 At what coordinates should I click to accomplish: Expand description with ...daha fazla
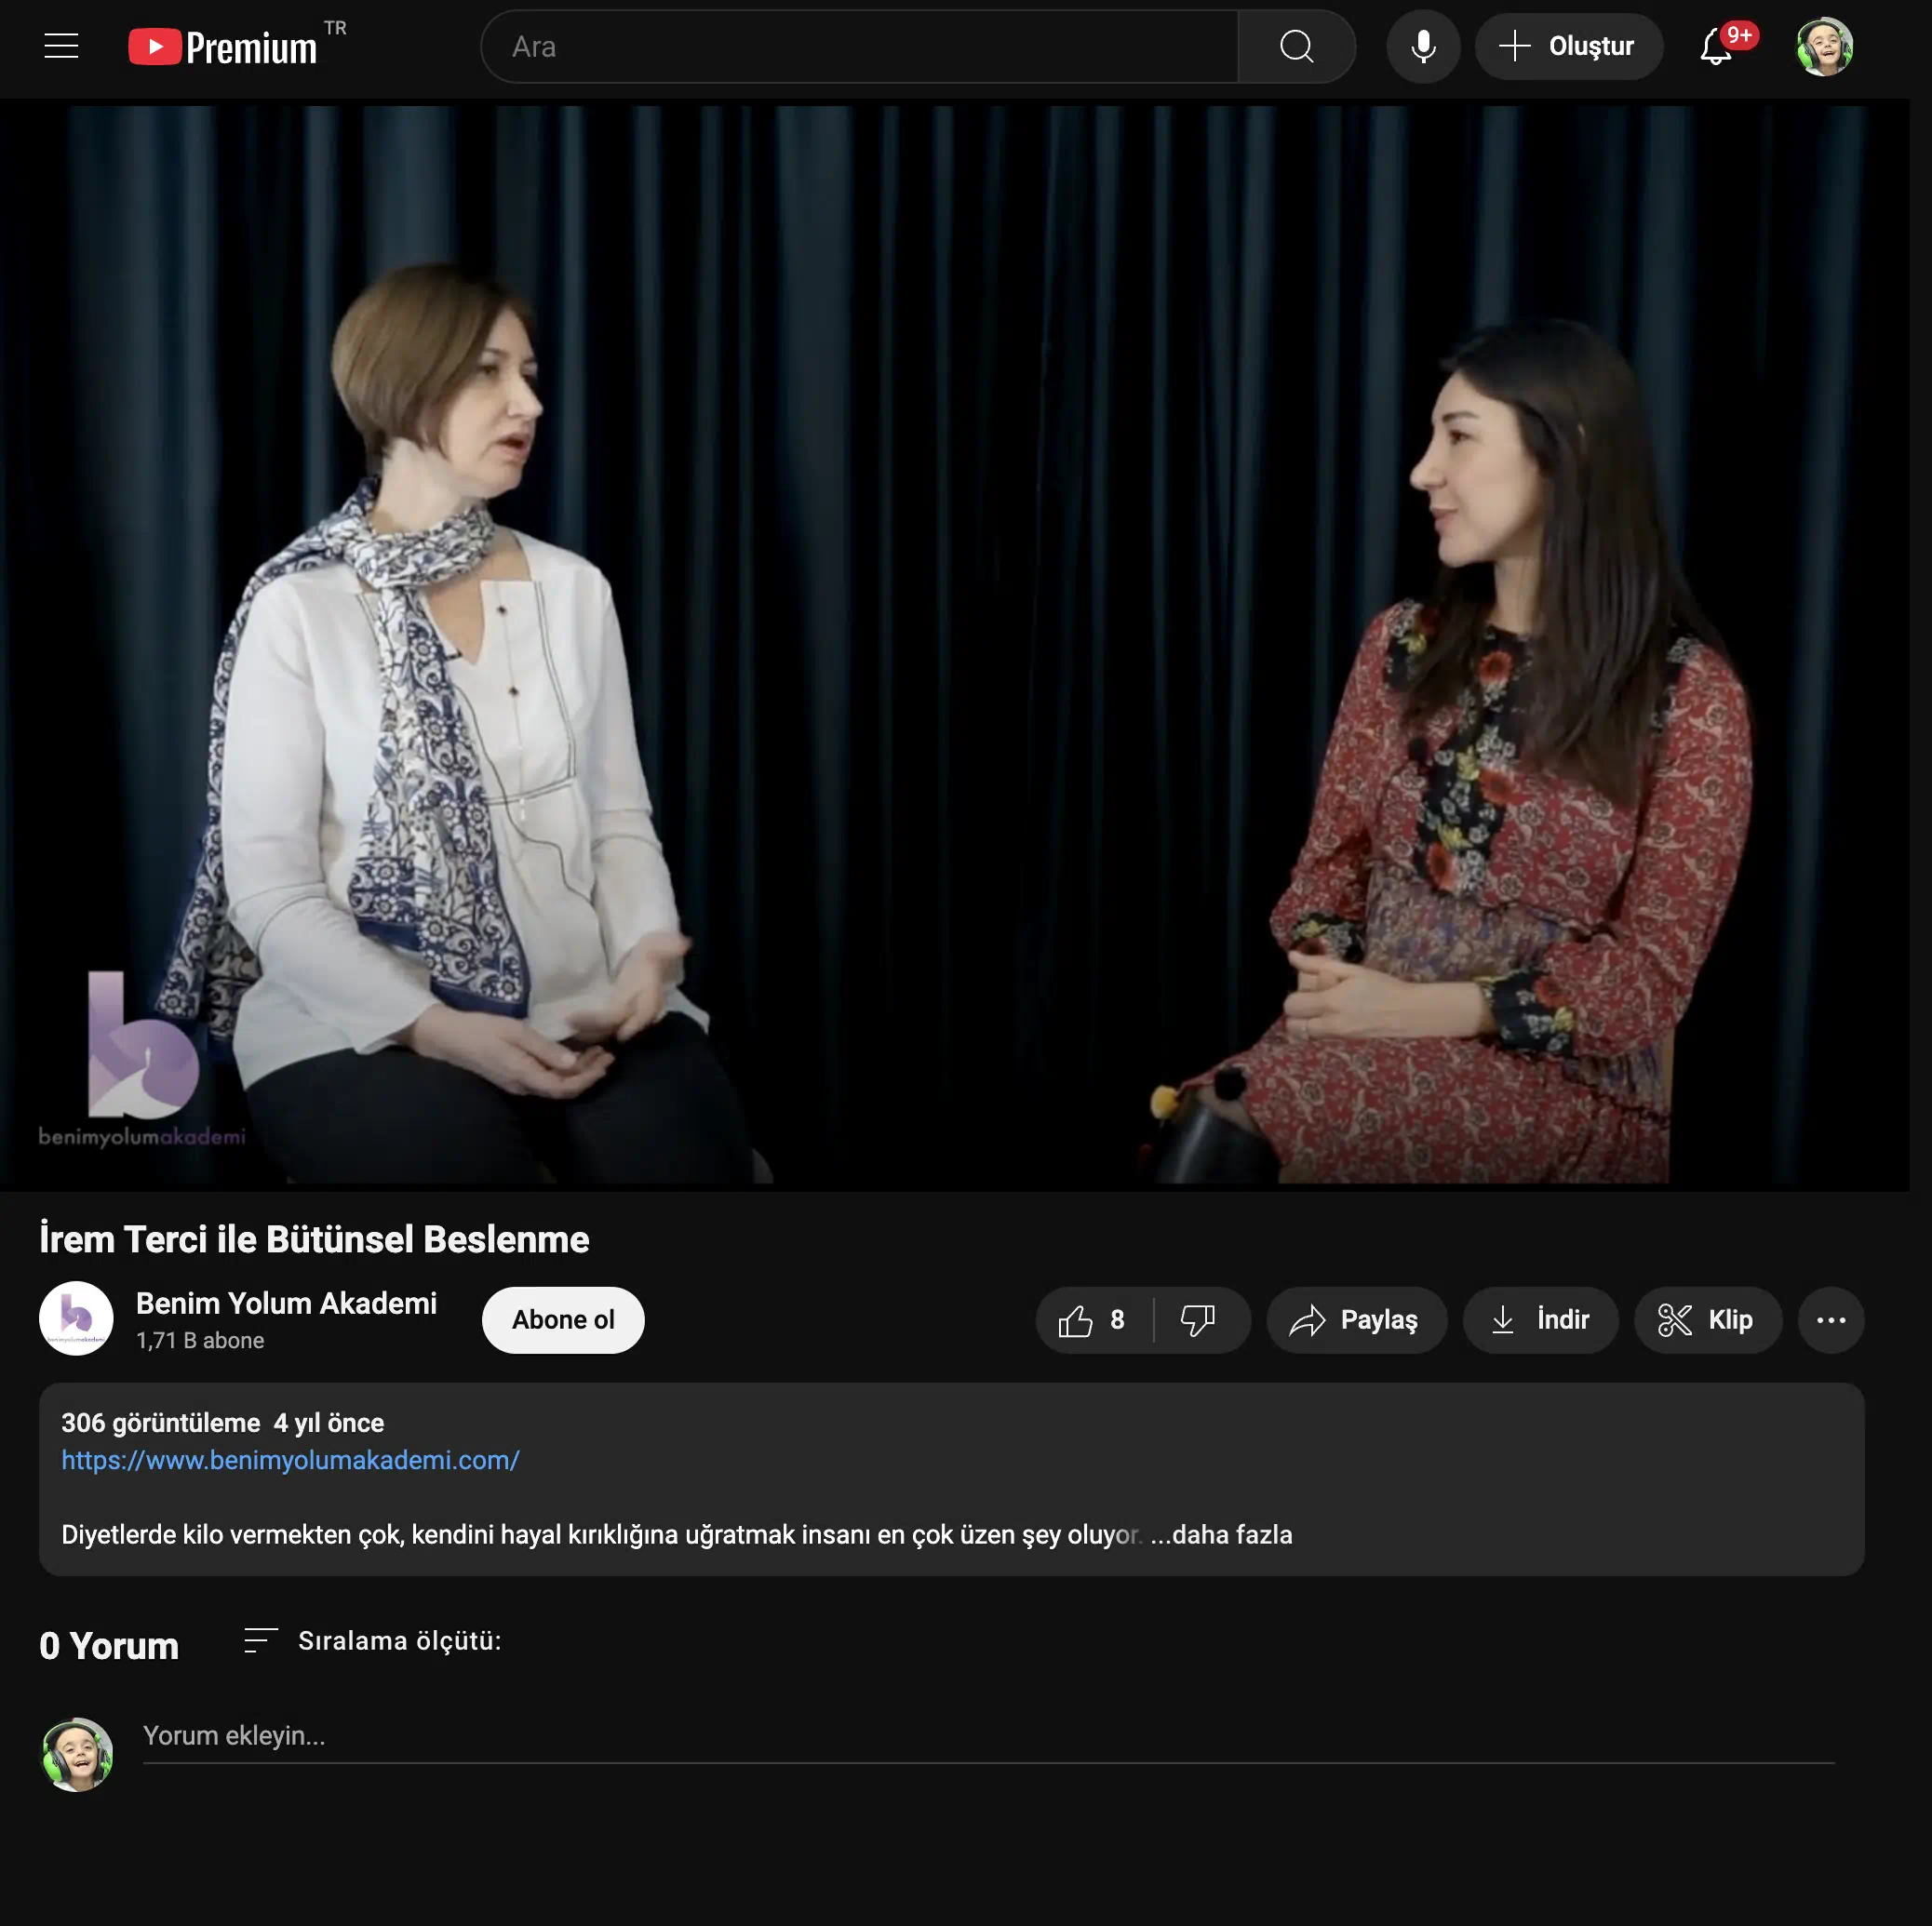pyautogui.click(x=1221, y=1534)
